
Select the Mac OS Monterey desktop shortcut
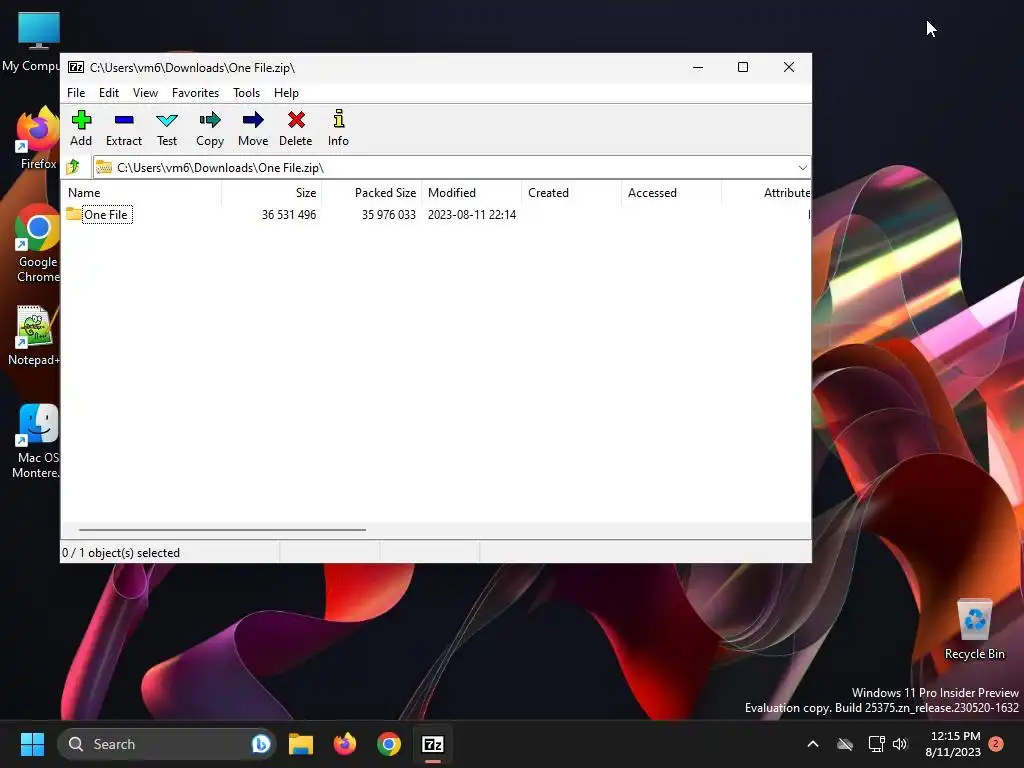coord(37,441)
